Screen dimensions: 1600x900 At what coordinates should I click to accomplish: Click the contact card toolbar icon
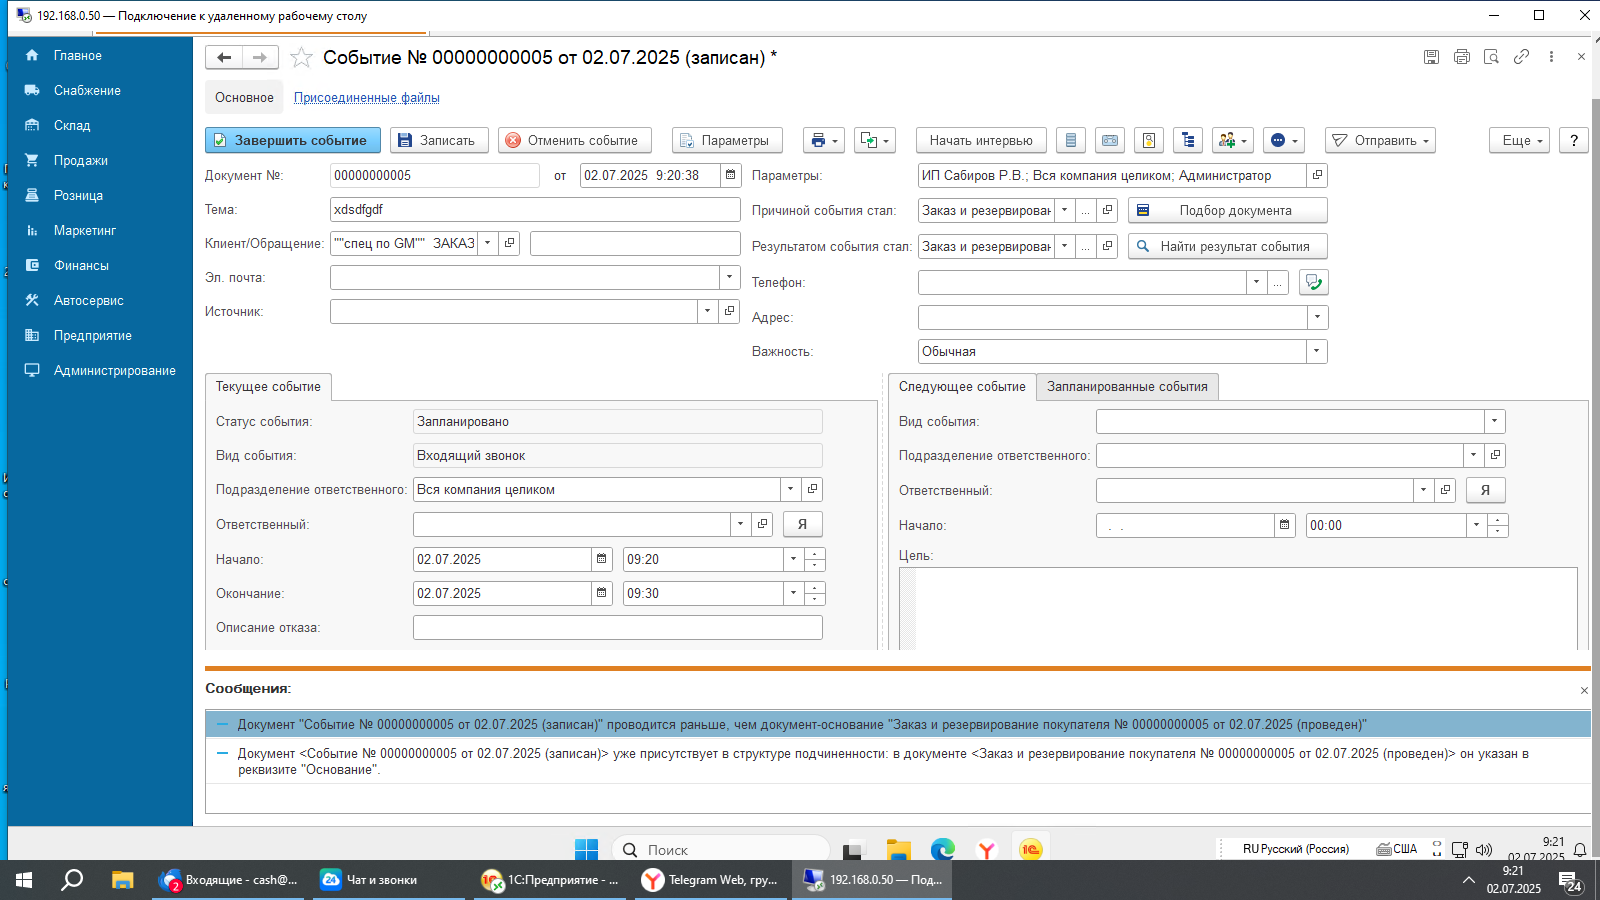pos(1149,140)
